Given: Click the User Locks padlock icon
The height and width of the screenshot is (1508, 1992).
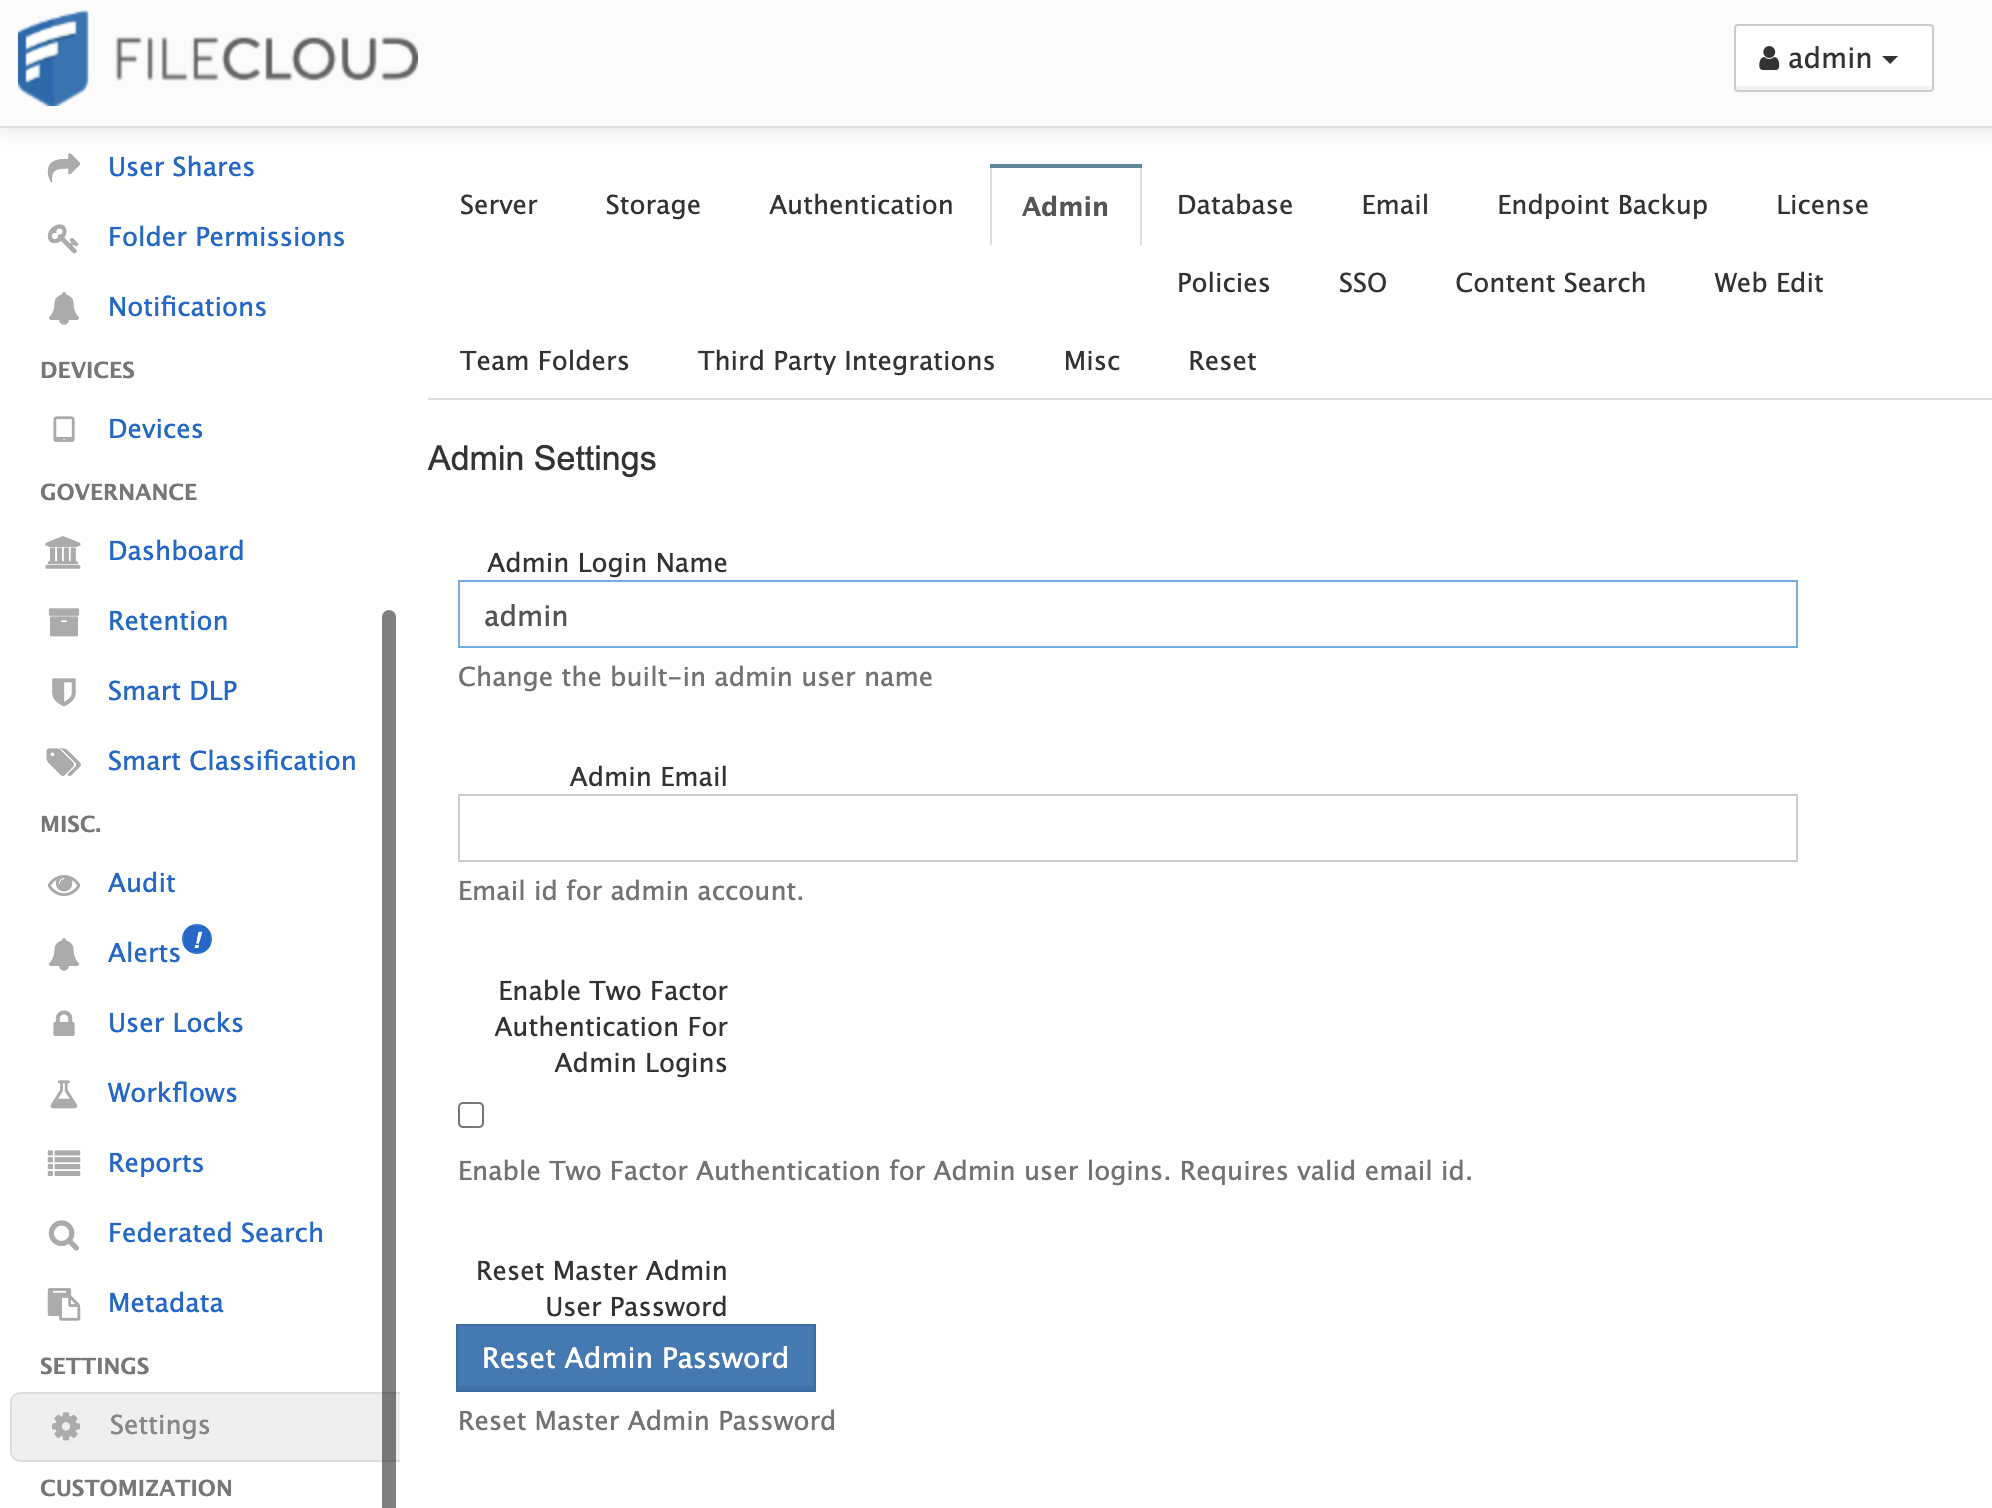Looking at the screenshot, I should [x=64, y=1023].
